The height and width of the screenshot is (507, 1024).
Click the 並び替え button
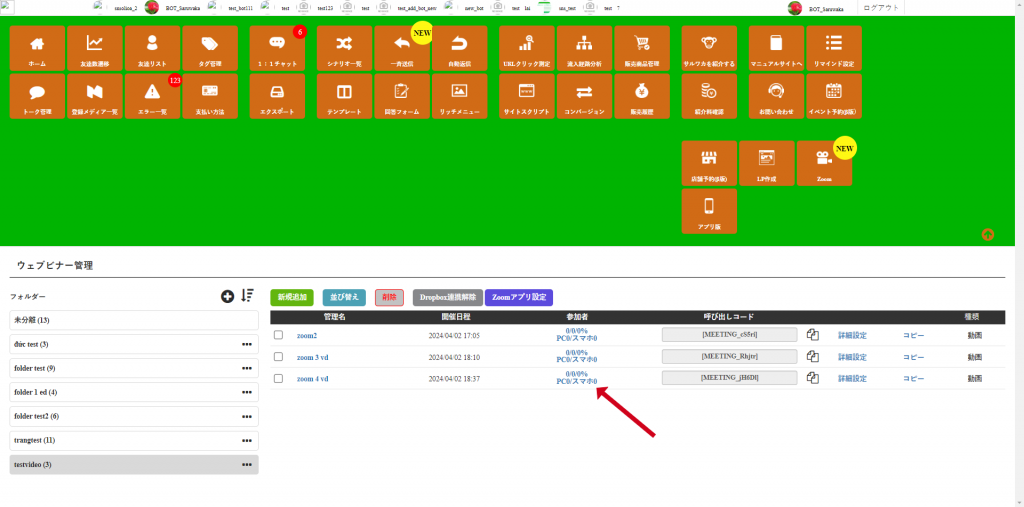[344, 297]
